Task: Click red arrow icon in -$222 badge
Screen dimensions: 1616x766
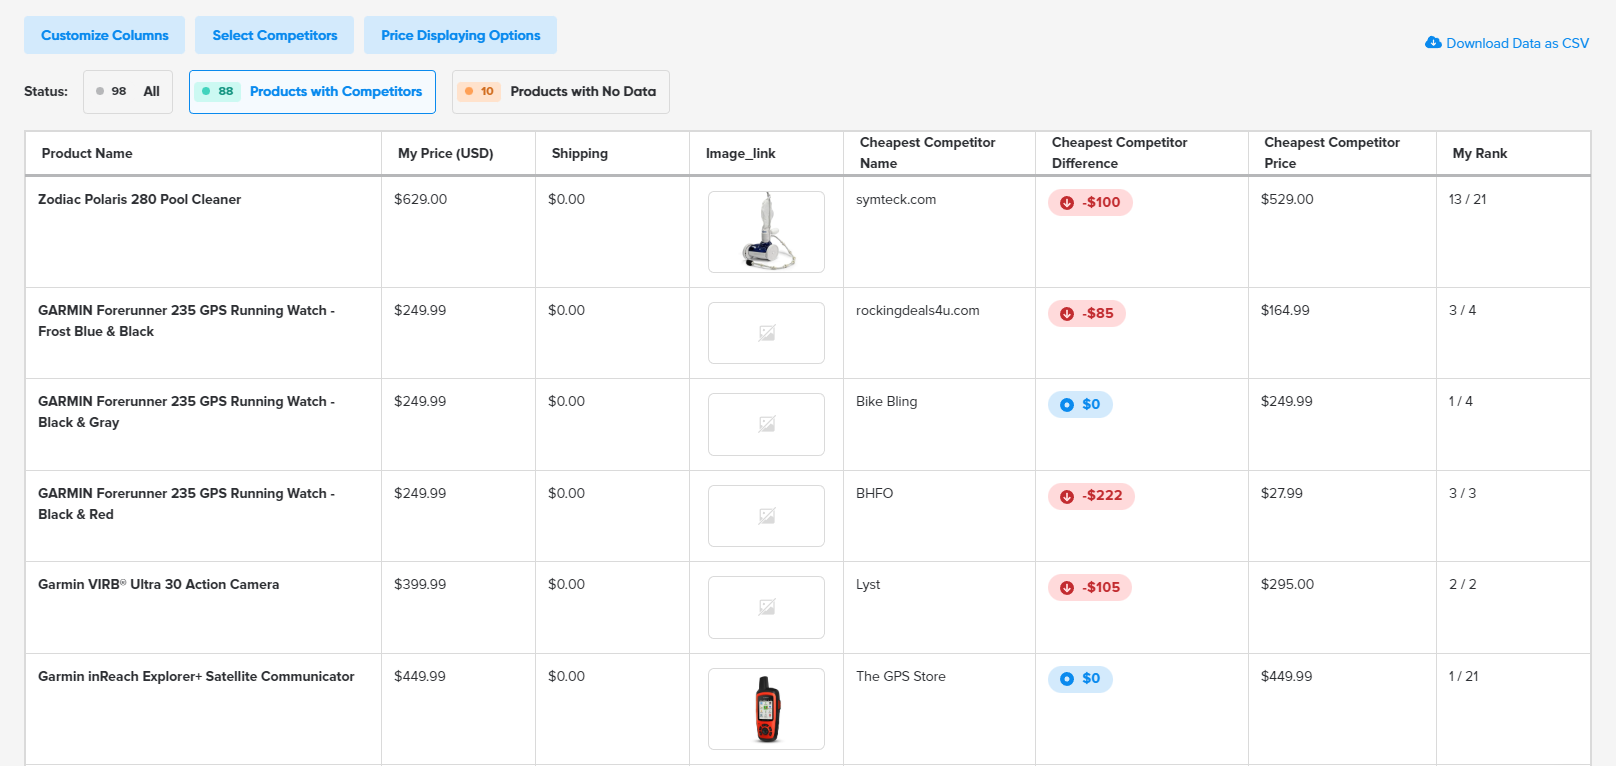Action: 1067,496
